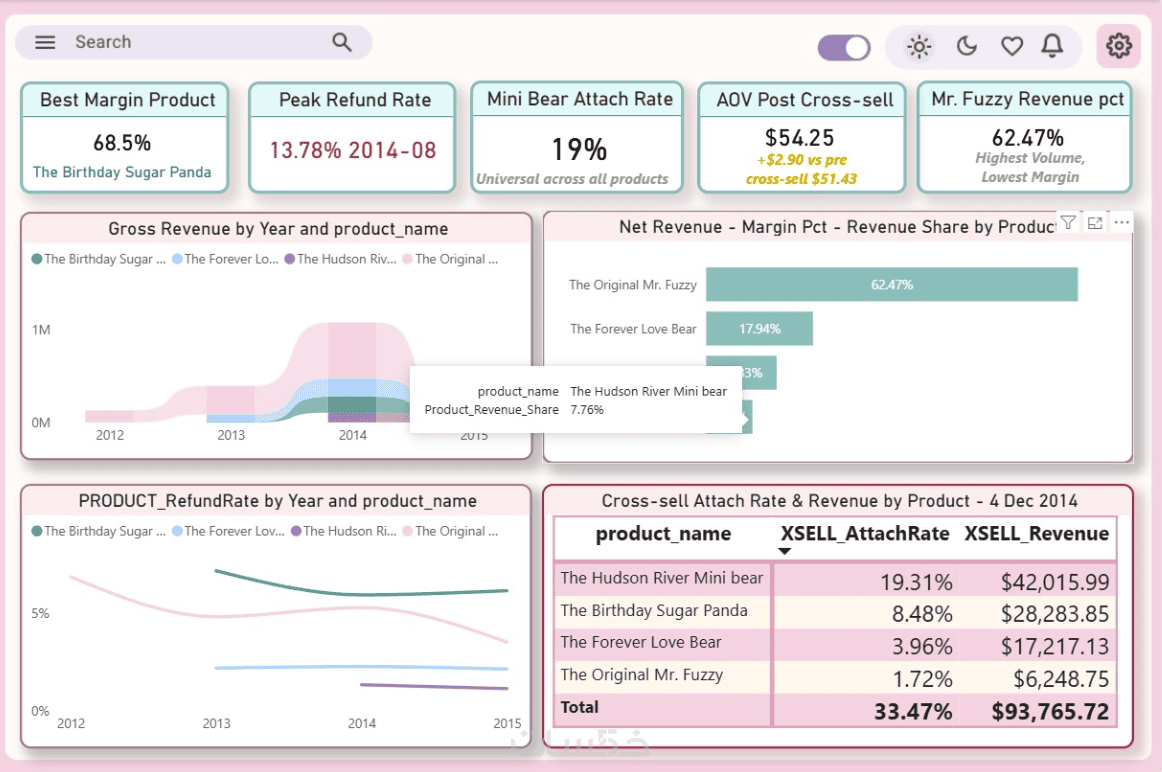The height and width of the screenshot is (772, 1162).
Task: Open the settings gear icon
Action: pos(1118,46)
